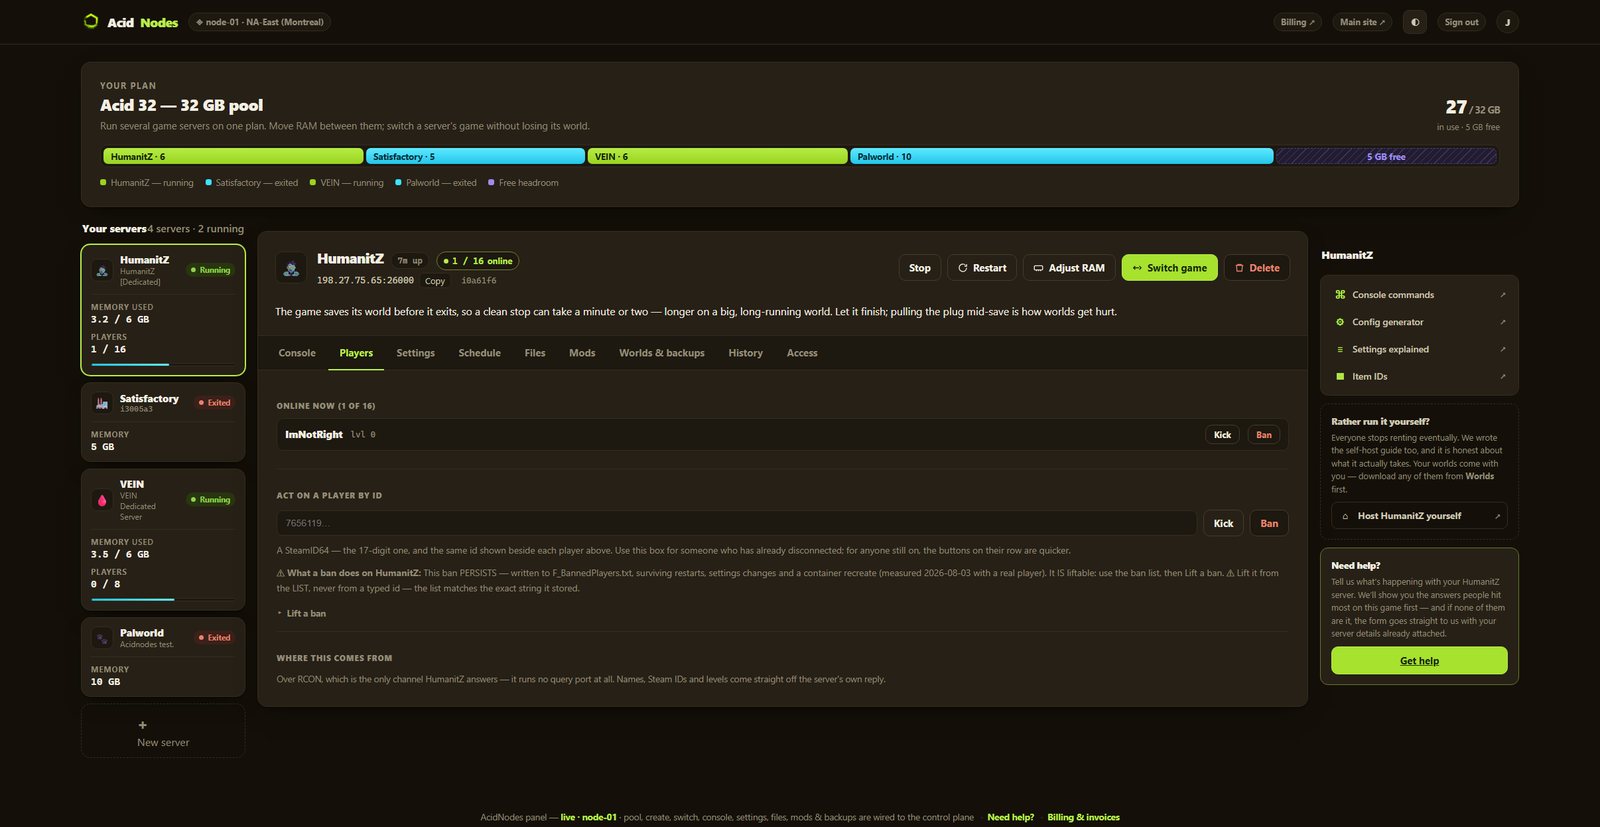Viewport: 1600px width, 827px height.
Task: Click the Delete server button
Action: 1257,268
